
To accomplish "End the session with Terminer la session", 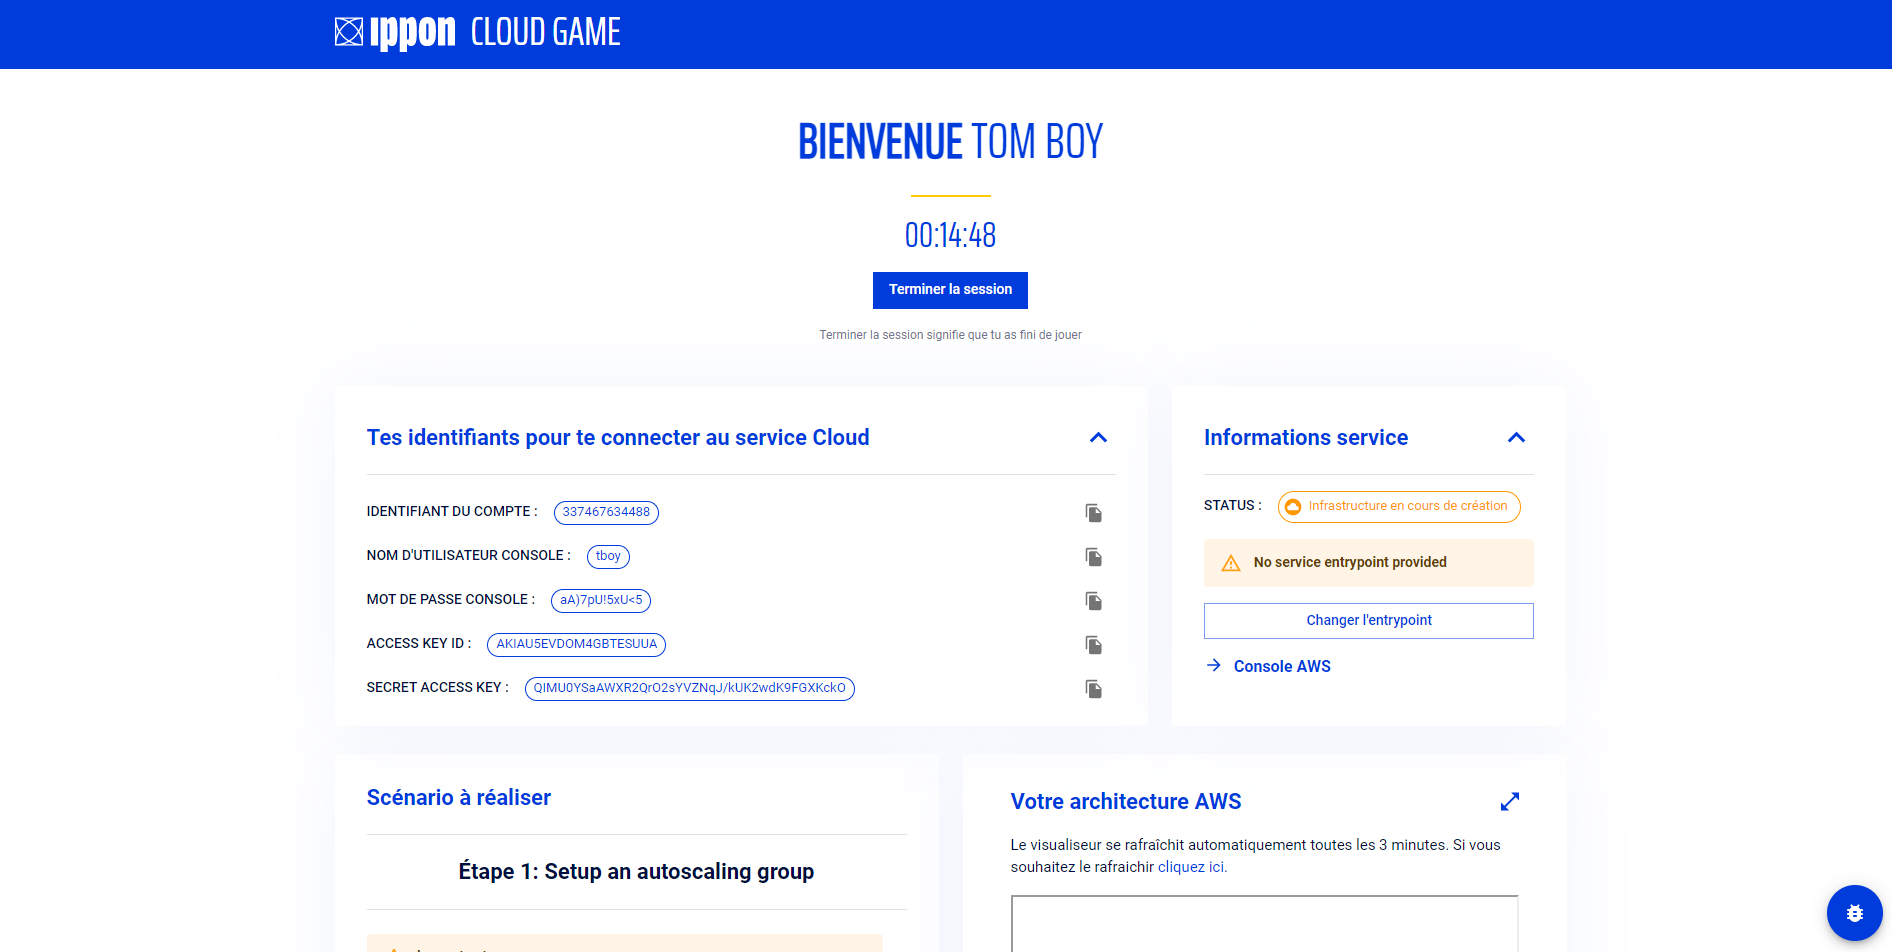I will [950, 290].
